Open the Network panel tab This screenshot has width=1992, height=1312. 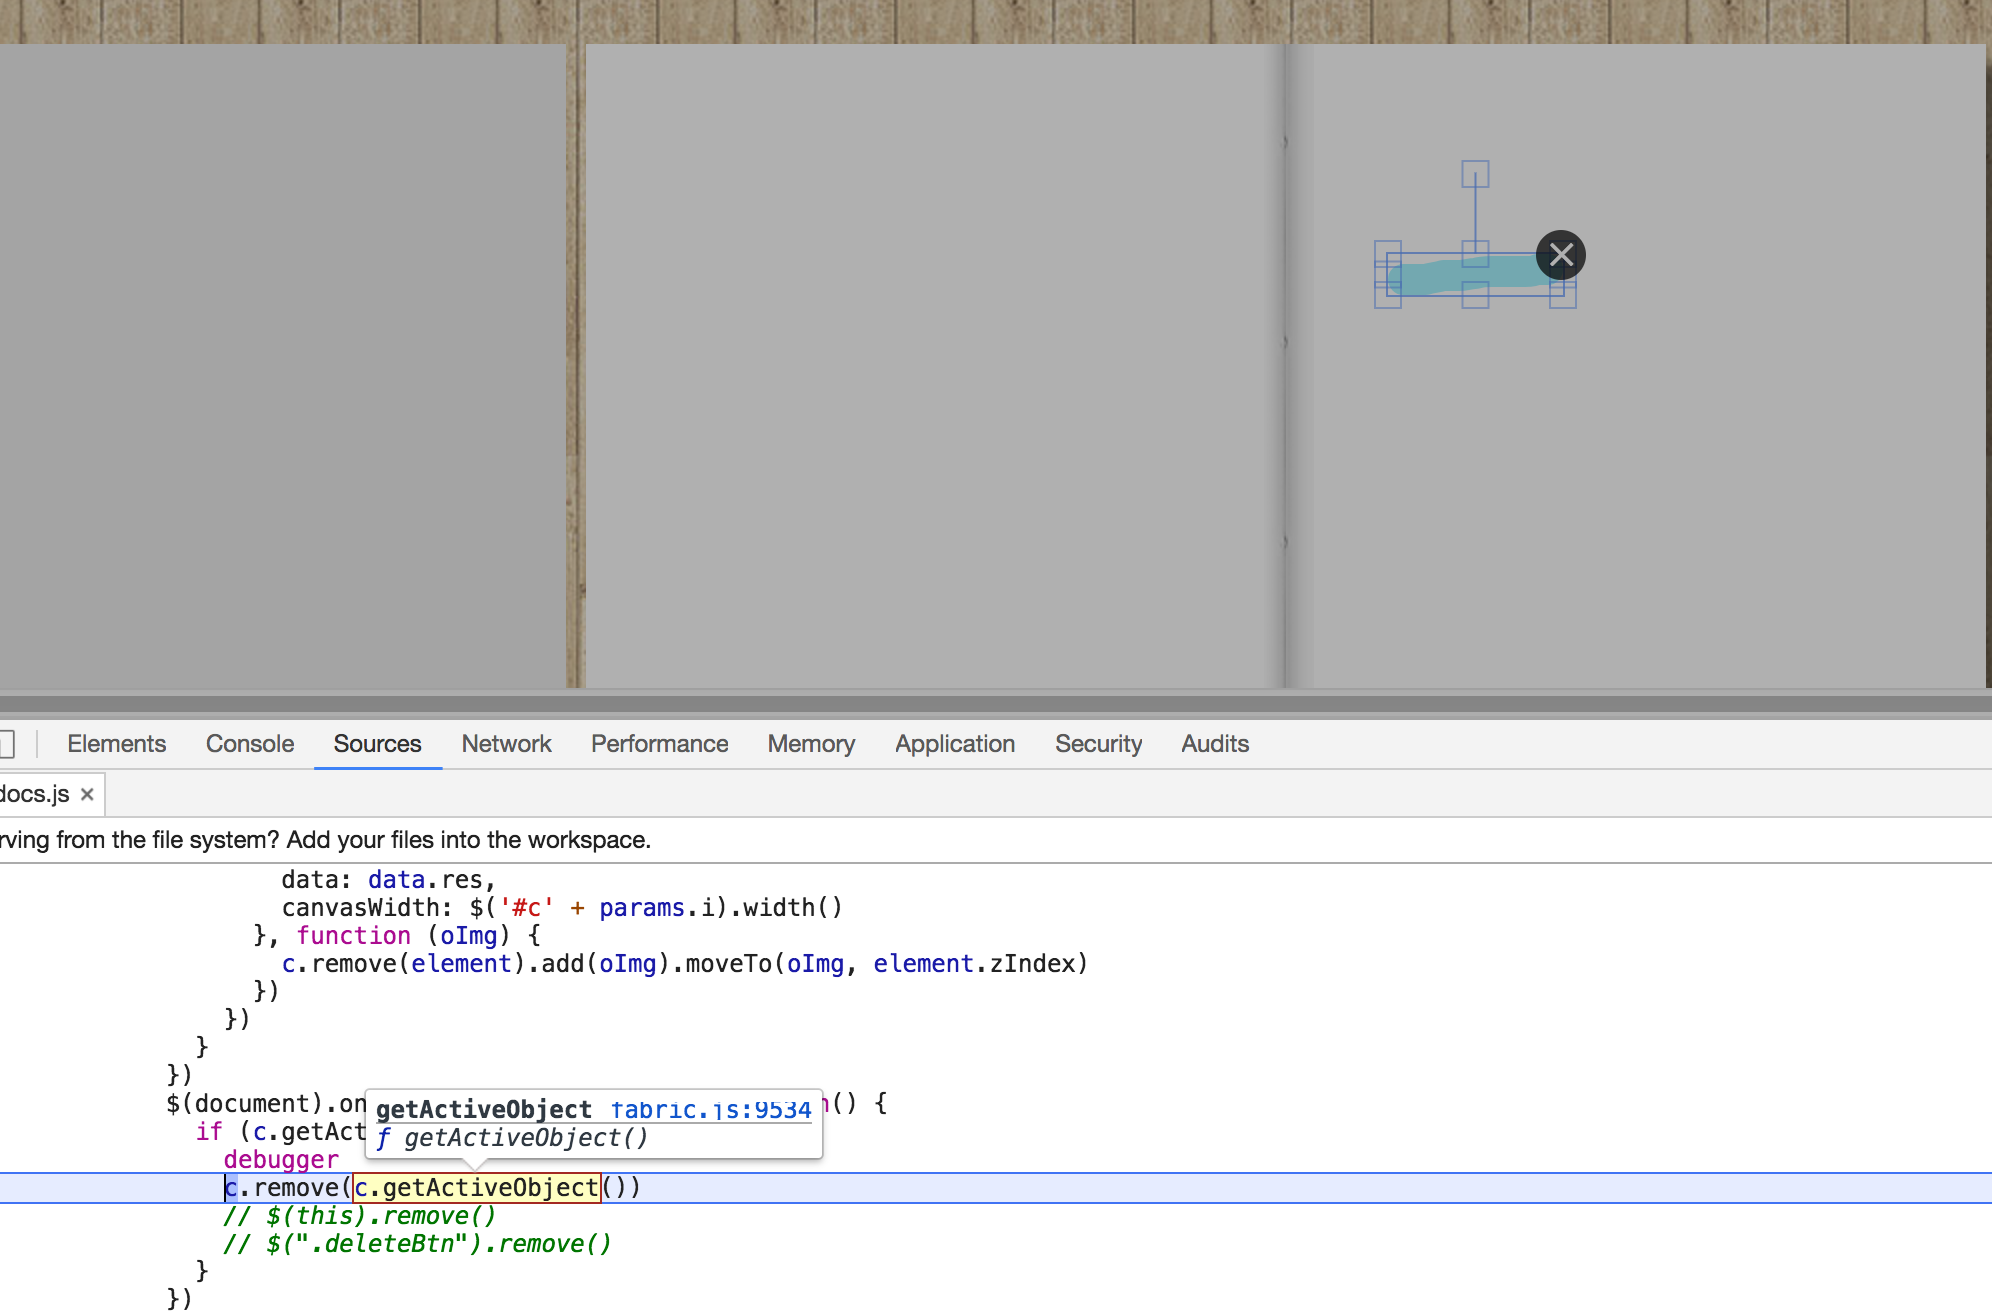click(x=506, y=744)
